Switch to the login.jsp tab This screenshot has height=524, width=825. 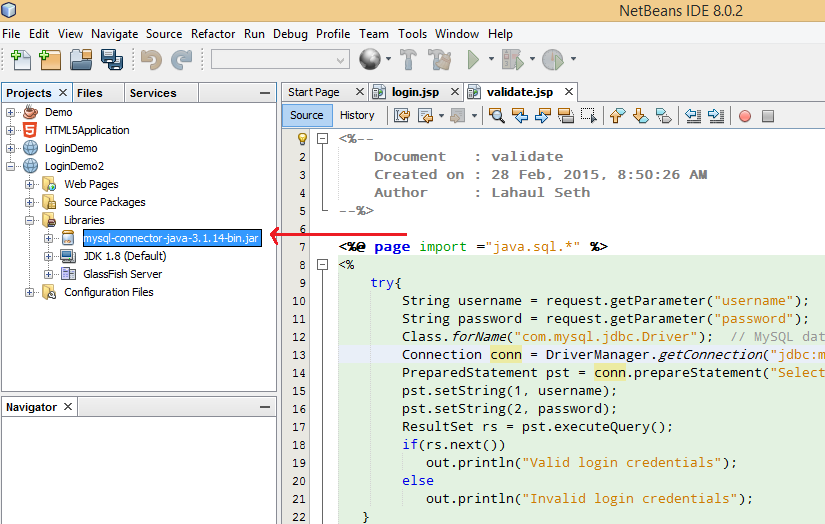pyautogui.click(x=414, y=92)
